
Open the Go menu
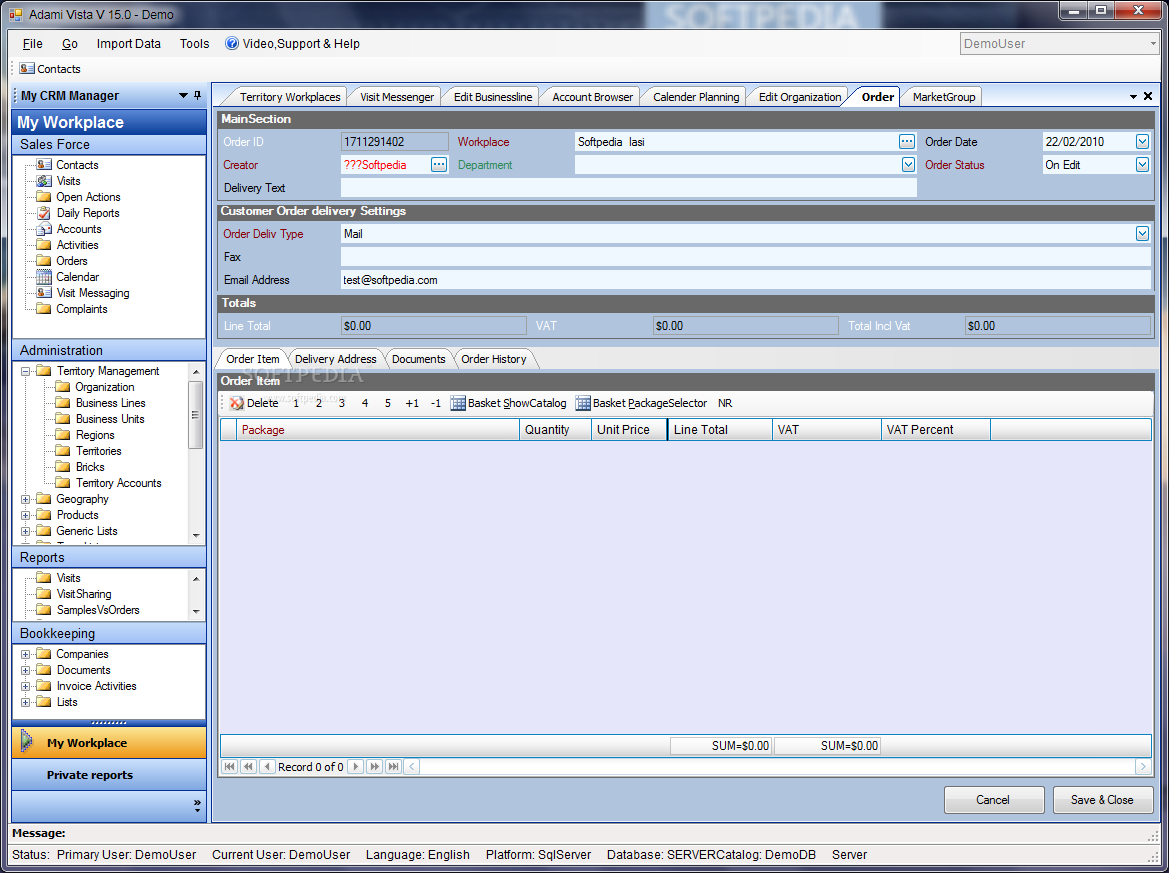tap(69, 44)
